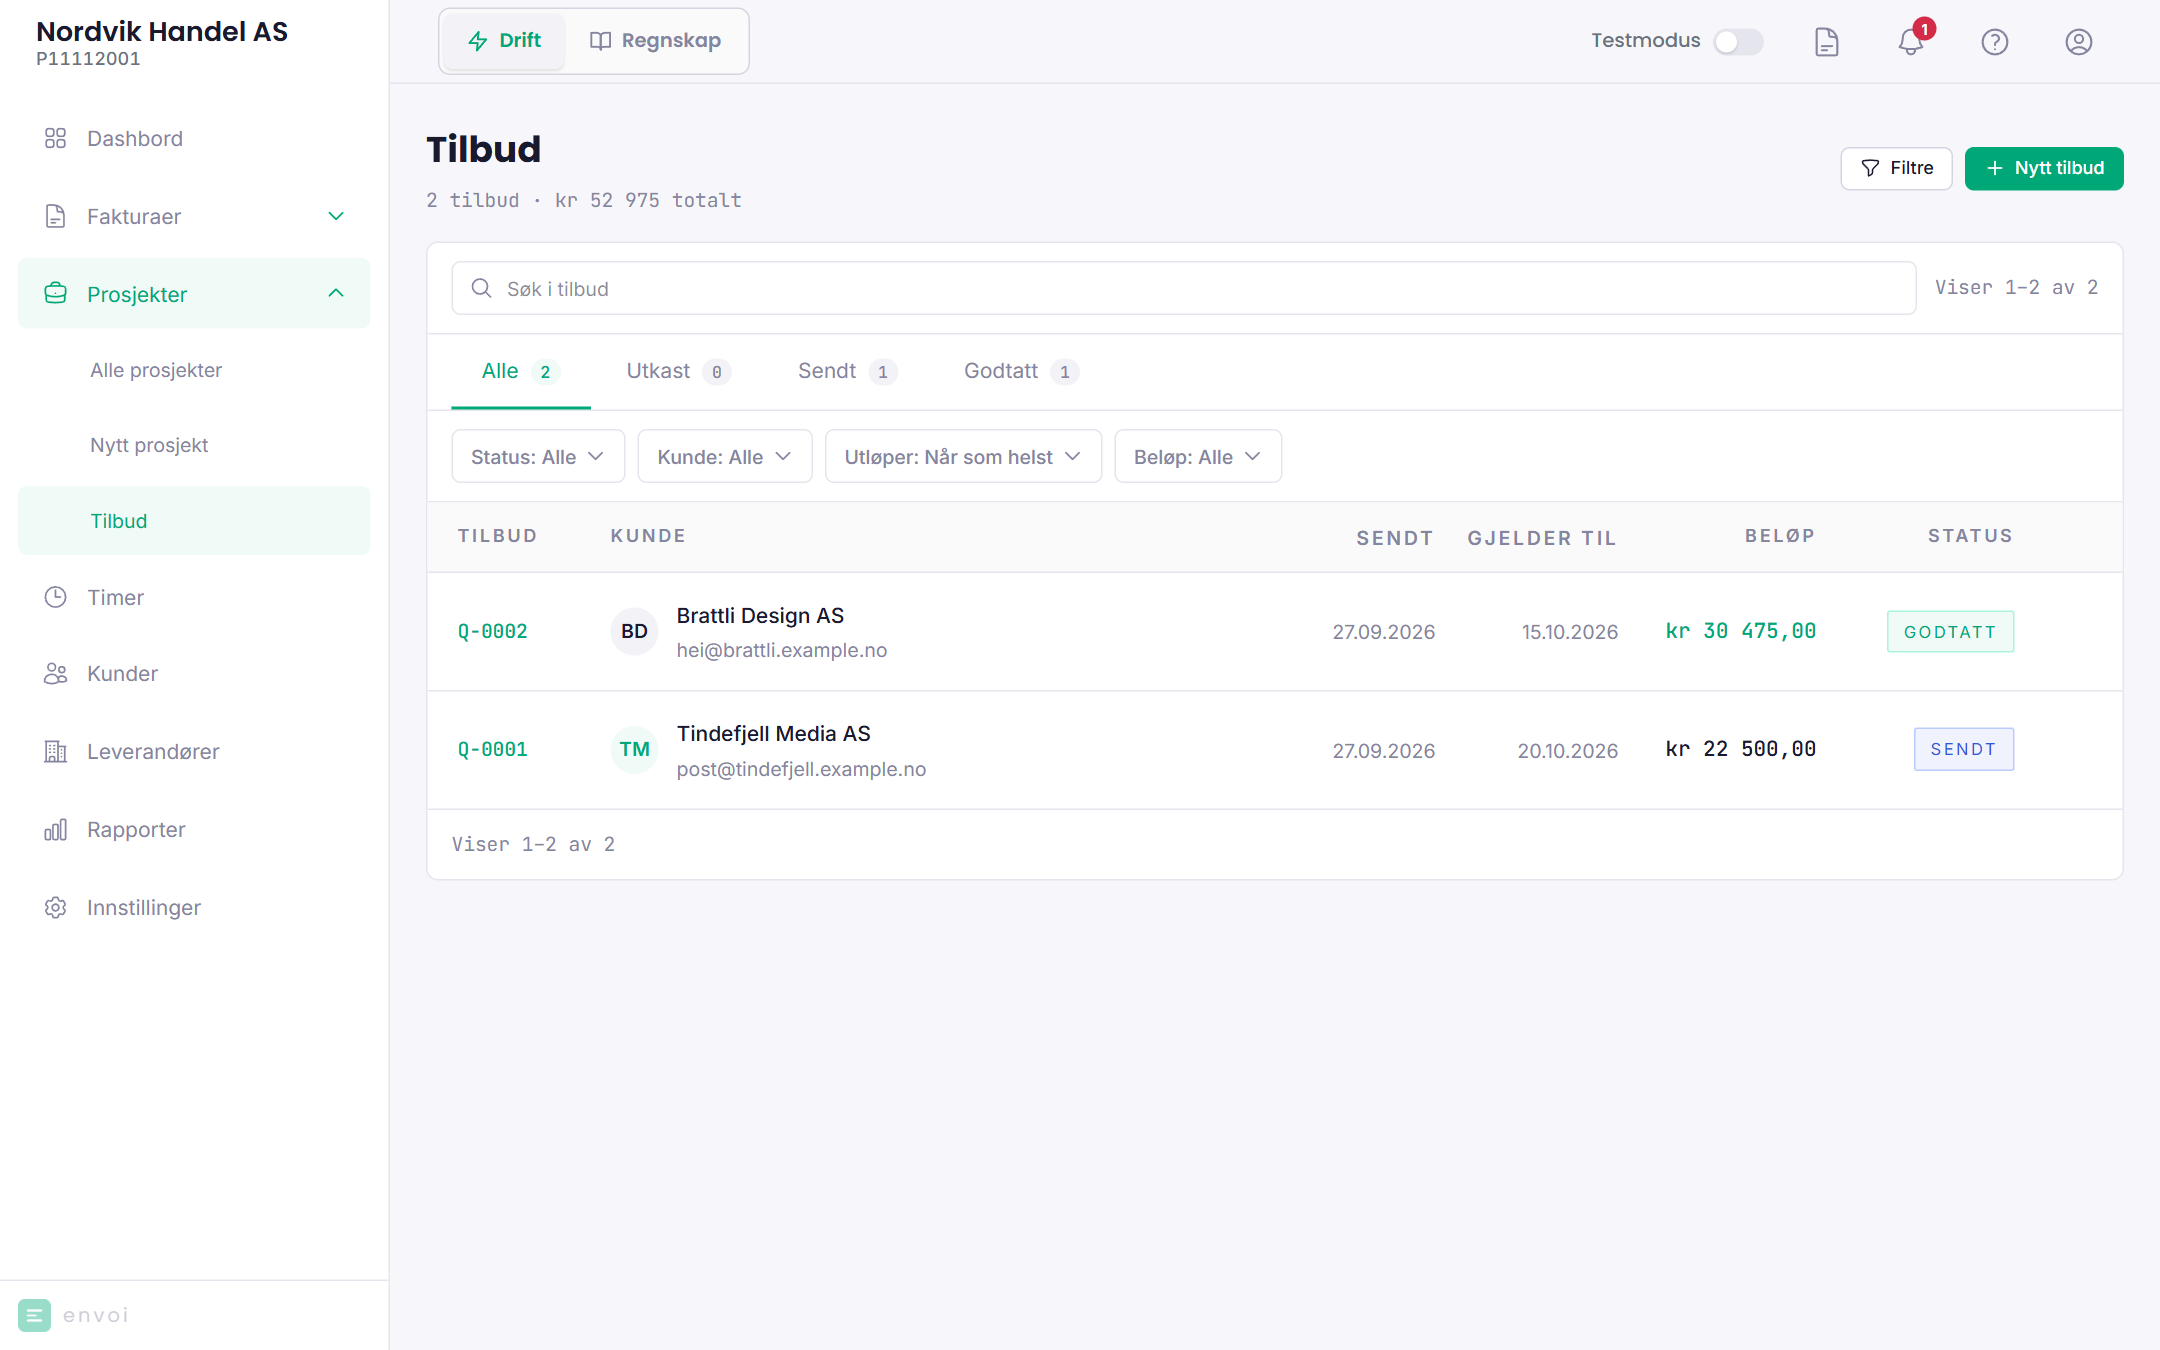Toggle the Testmodus switch
This screenshot has height=1350, width=2160.
[1738, 41]
